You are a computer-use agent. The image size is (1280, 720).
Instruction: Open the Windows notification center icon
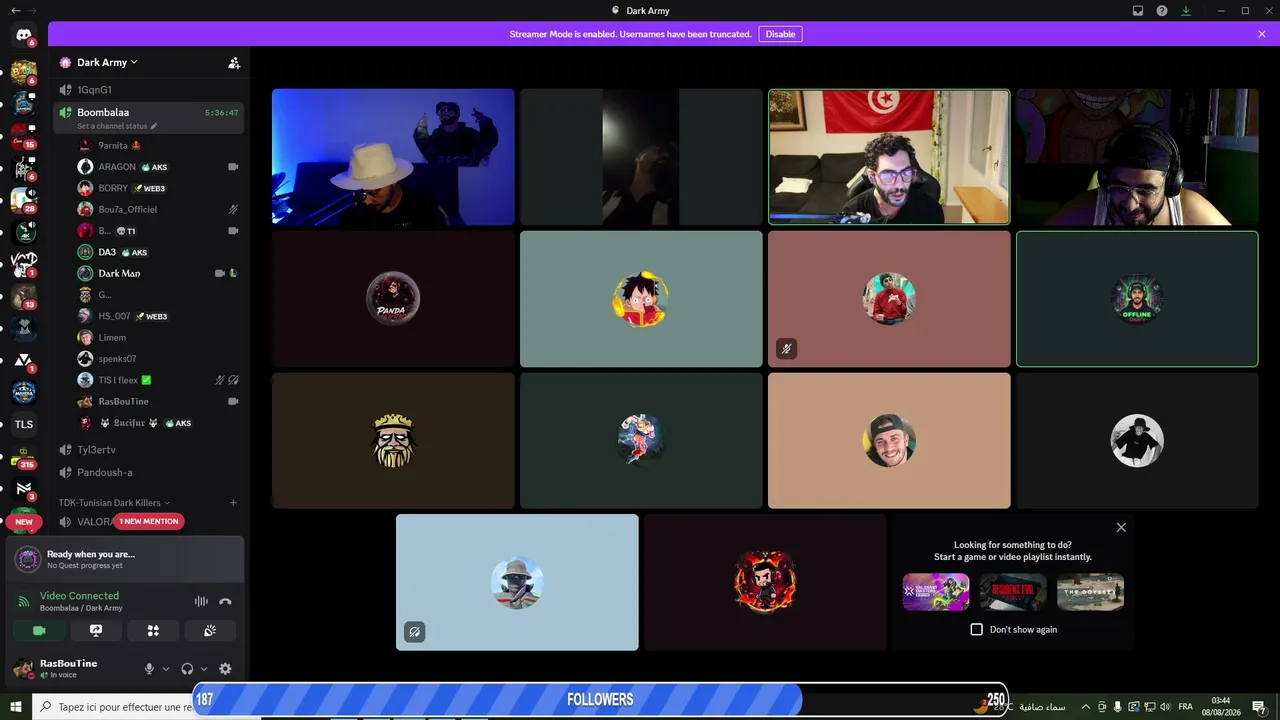(x=1259, y=707)
